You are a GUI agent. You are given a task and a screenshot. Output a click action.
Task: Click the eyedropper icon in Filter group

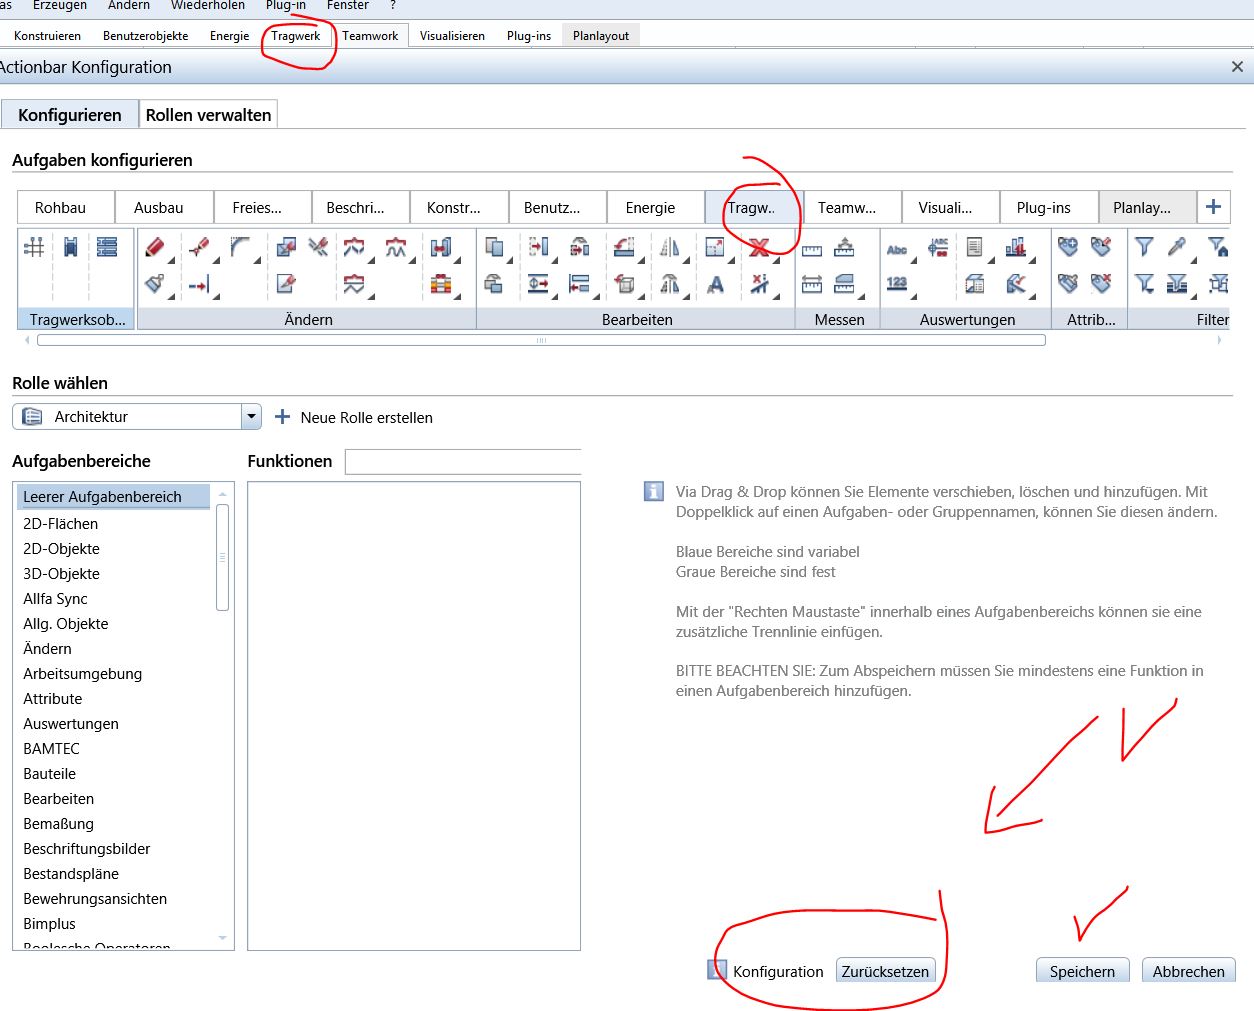[x=1178, y=246]
